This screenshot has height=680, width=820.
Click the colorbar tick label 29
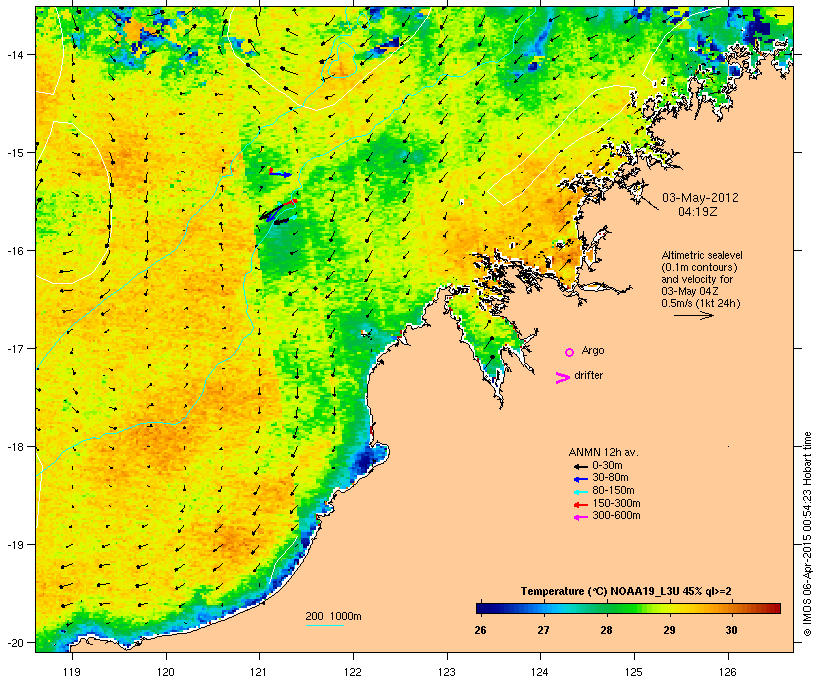point(669,630)
